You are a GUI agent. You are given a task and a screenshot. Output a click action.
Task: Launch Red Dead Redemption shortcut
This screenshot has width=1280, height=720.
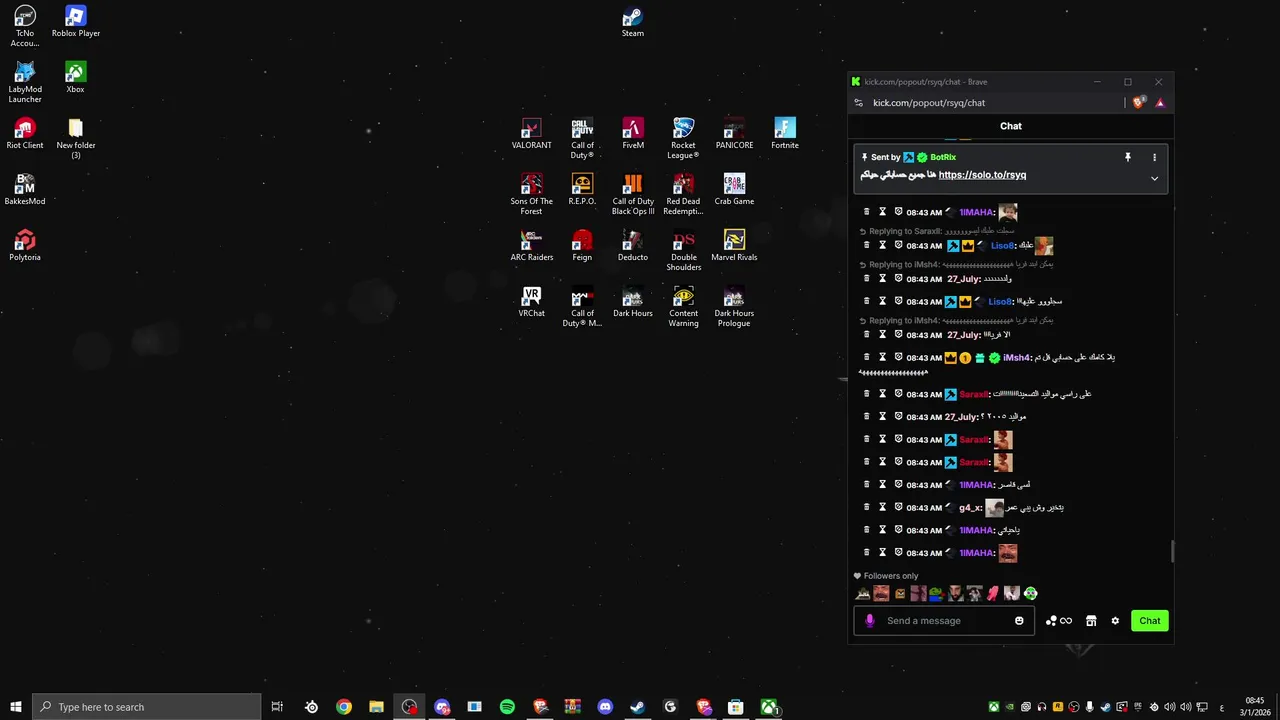683,195
